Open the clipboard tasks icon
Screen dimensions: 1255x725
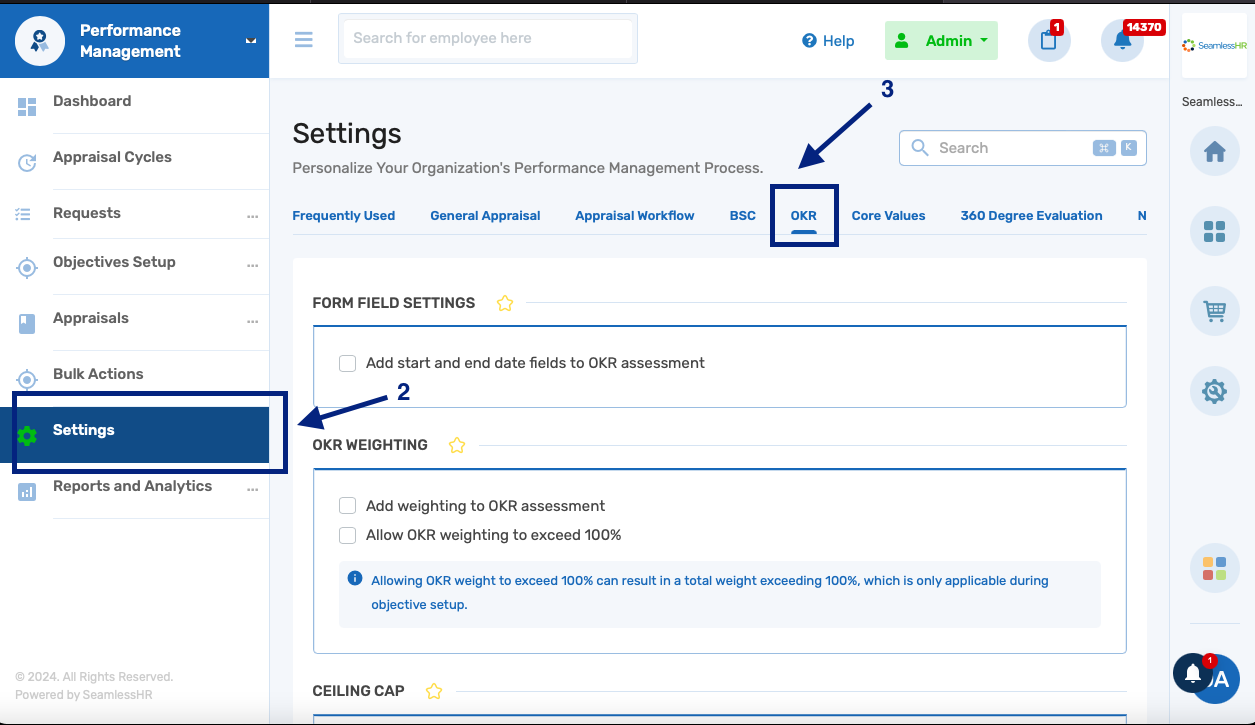click(x=1049, y=41)
